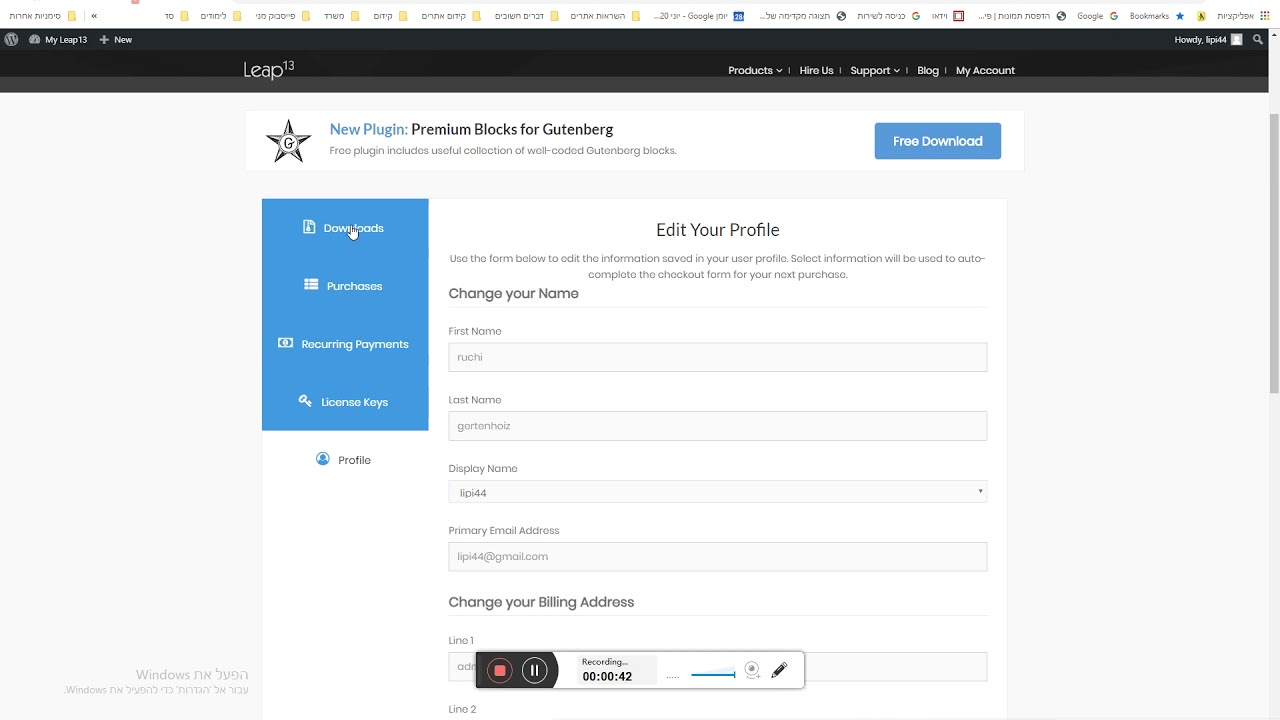The image size is (1280, 720).
Task: Select the Purchases tab in sidebar
Action: pyautogui.click(x=345, y=286)
